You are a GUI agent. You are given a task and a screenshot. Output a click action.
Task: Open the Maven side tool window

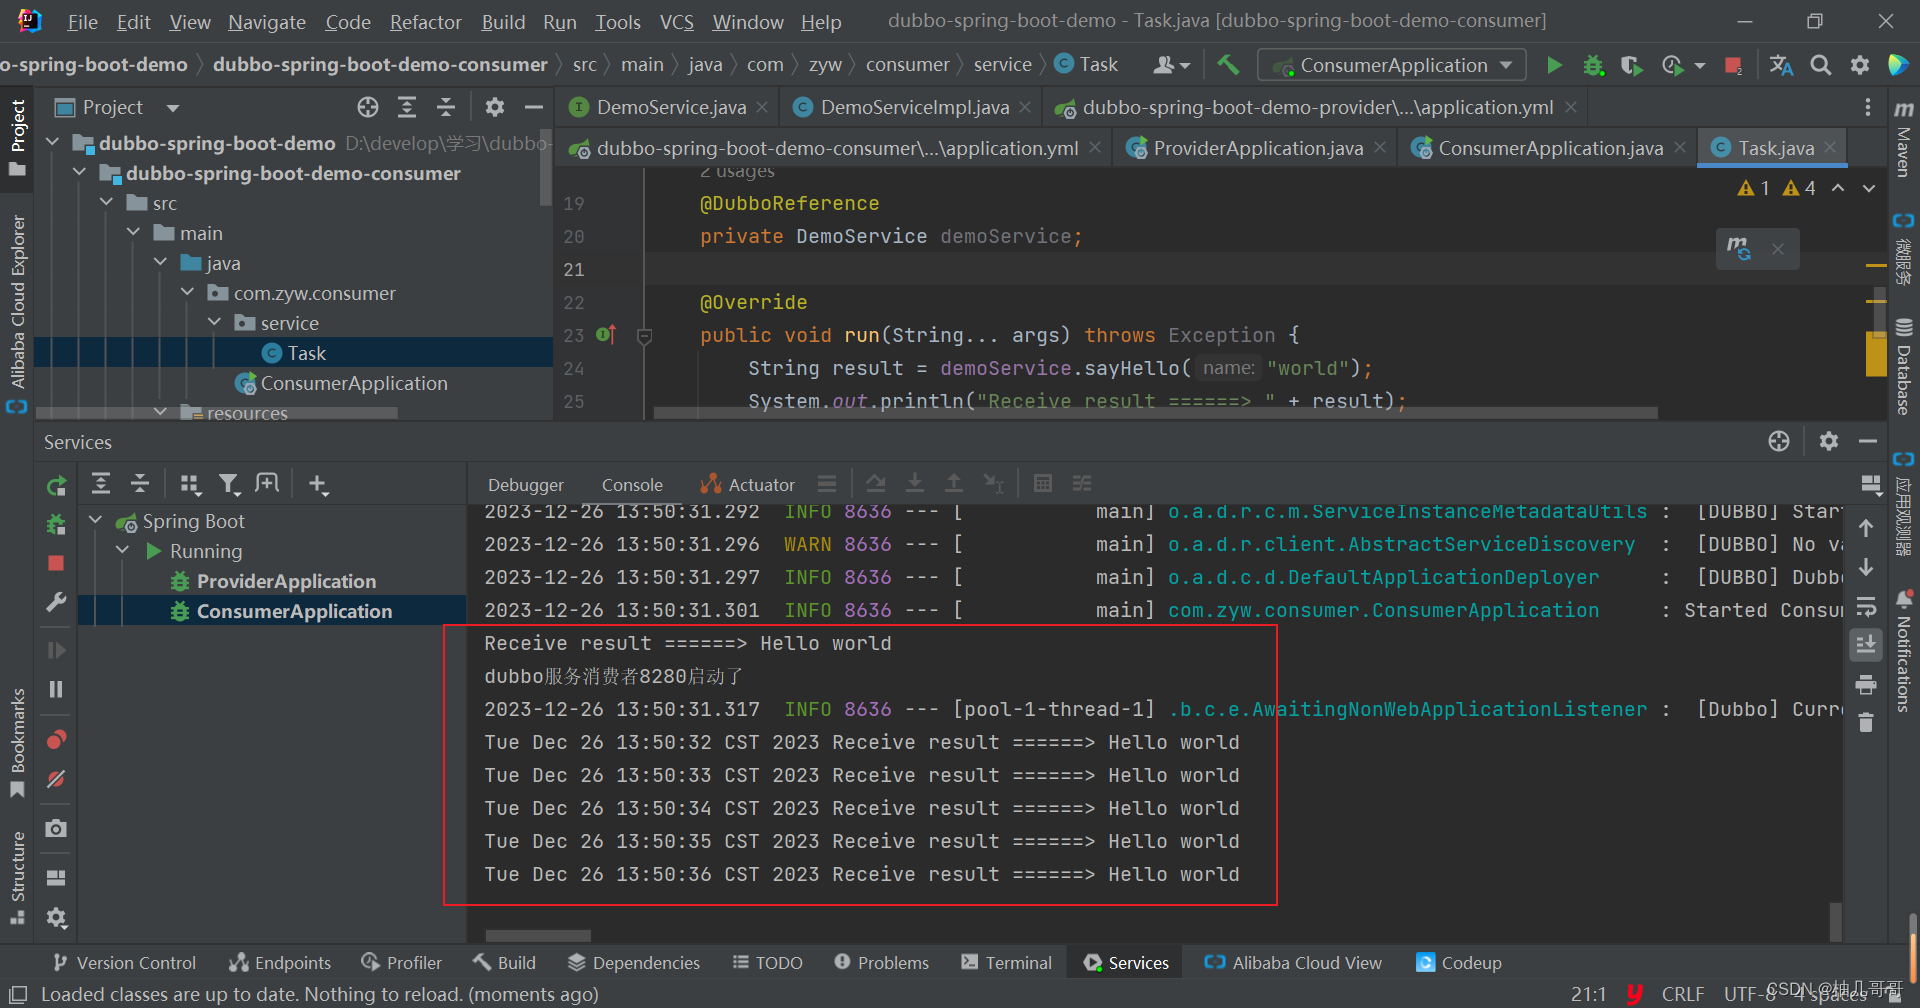(x=1904, y=139)
